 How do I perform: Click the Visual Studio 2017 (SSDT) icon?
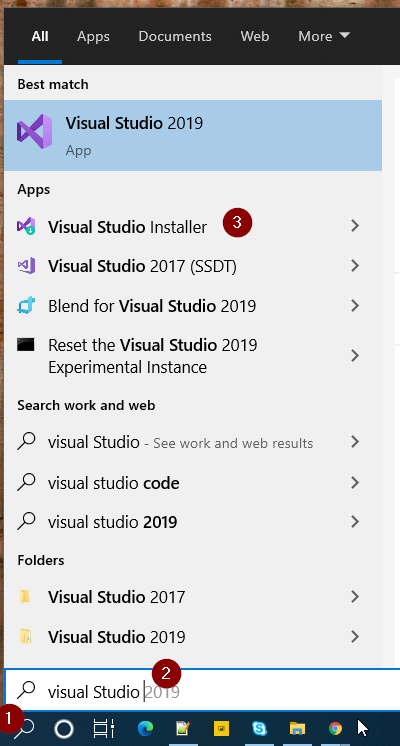click(x=26, y=265)
